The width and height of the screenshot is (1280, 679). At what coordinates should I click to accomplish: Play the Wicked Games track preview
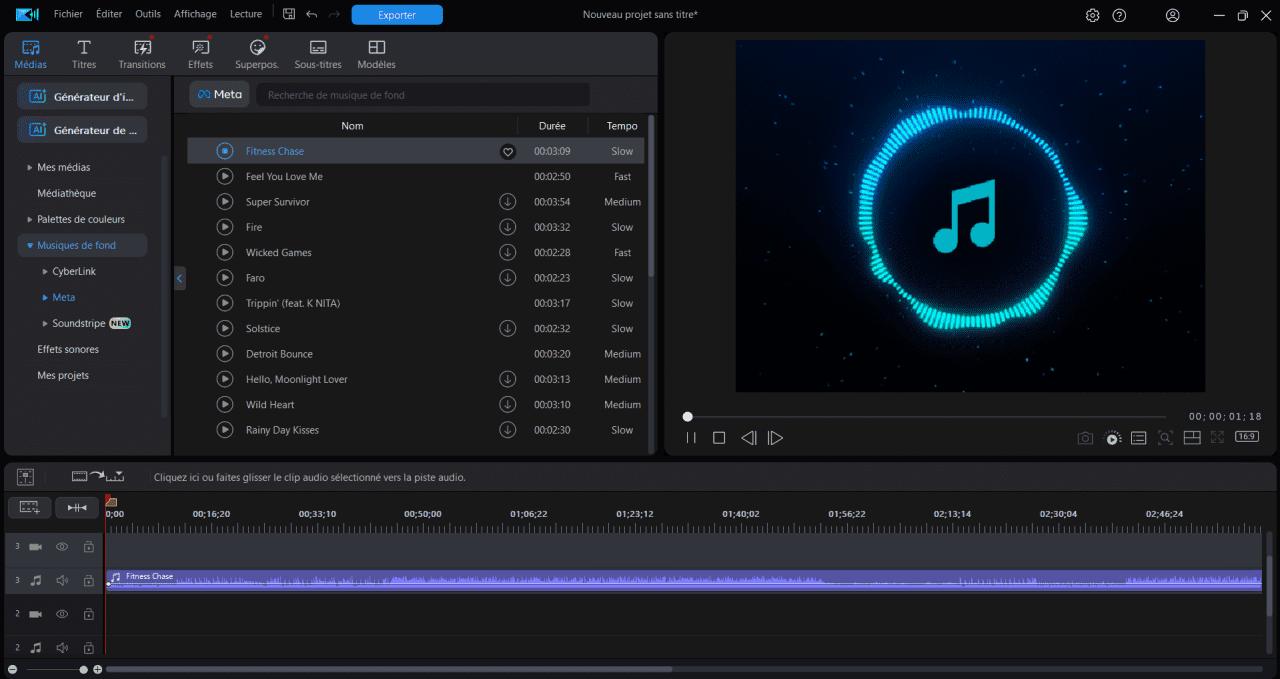tap(225, 253)
